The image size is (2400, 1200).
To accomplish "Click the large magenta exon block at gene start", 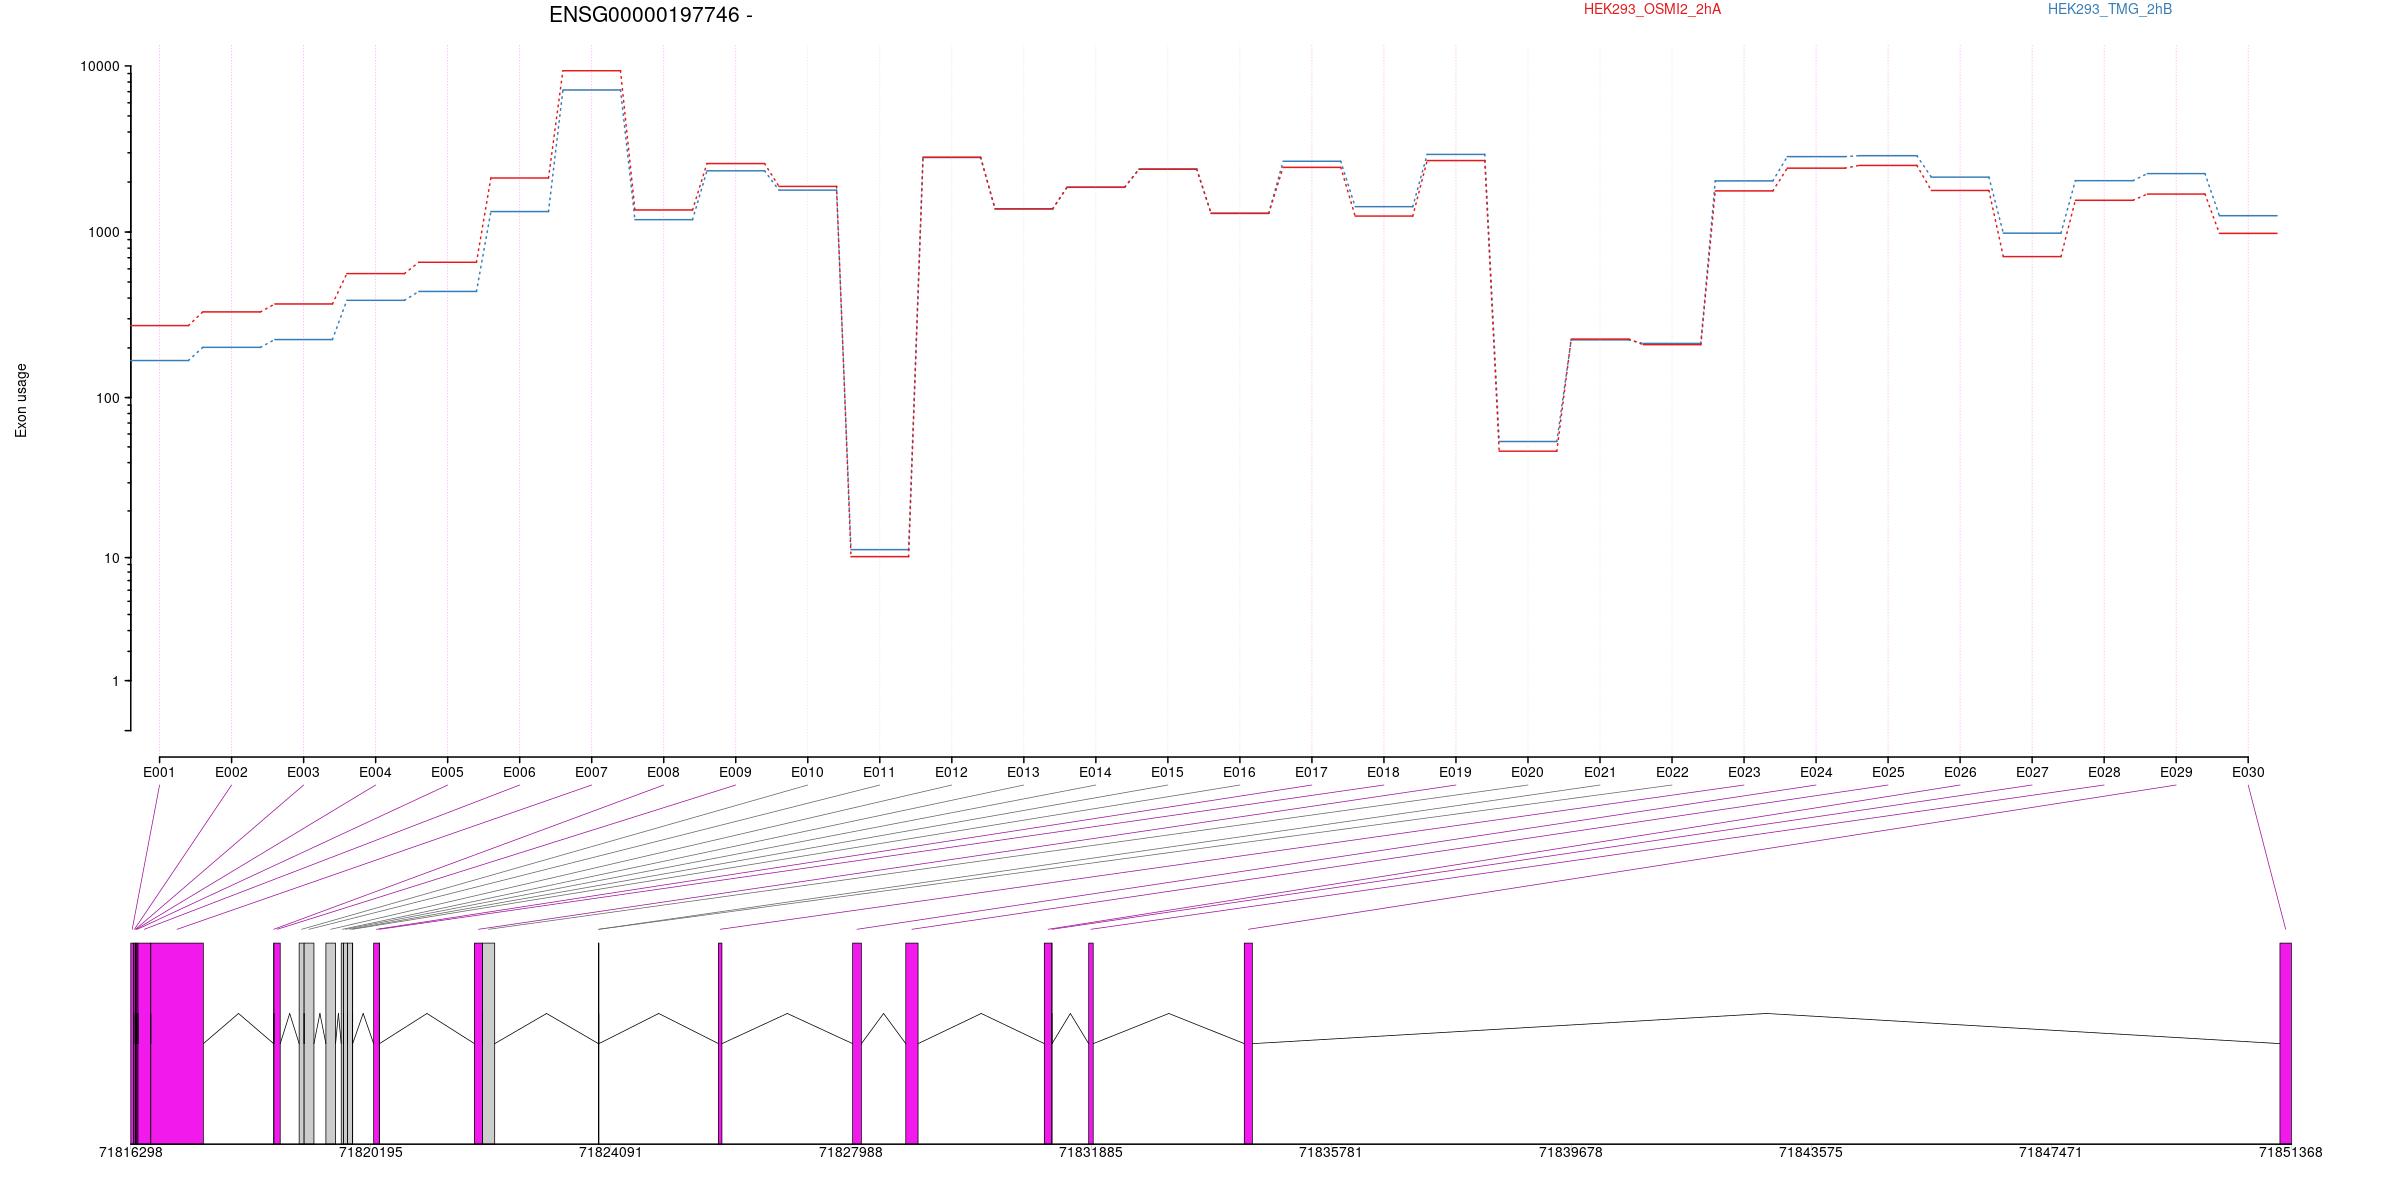I will point(177,1043).
